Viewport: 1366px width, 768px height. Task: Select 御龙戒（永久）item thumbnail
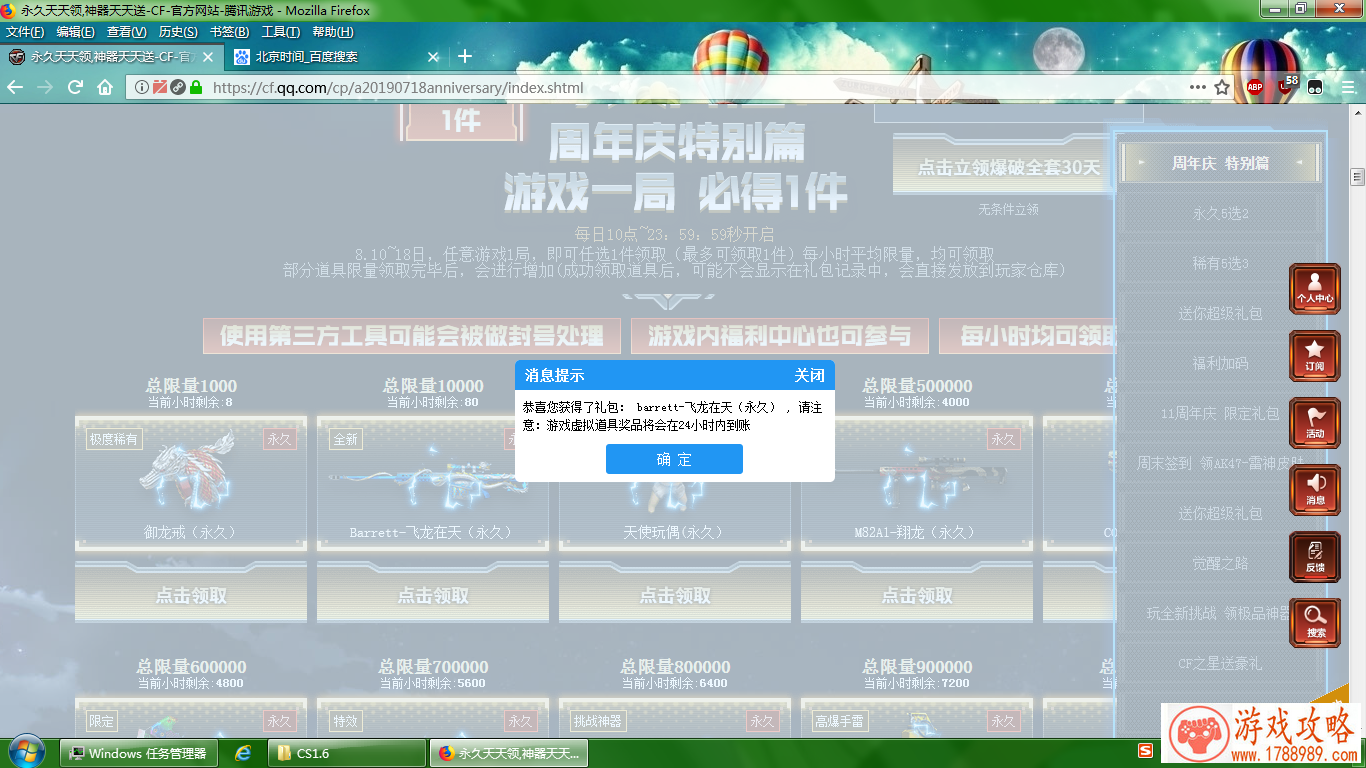pyautogui.click(x=191, y=484)
